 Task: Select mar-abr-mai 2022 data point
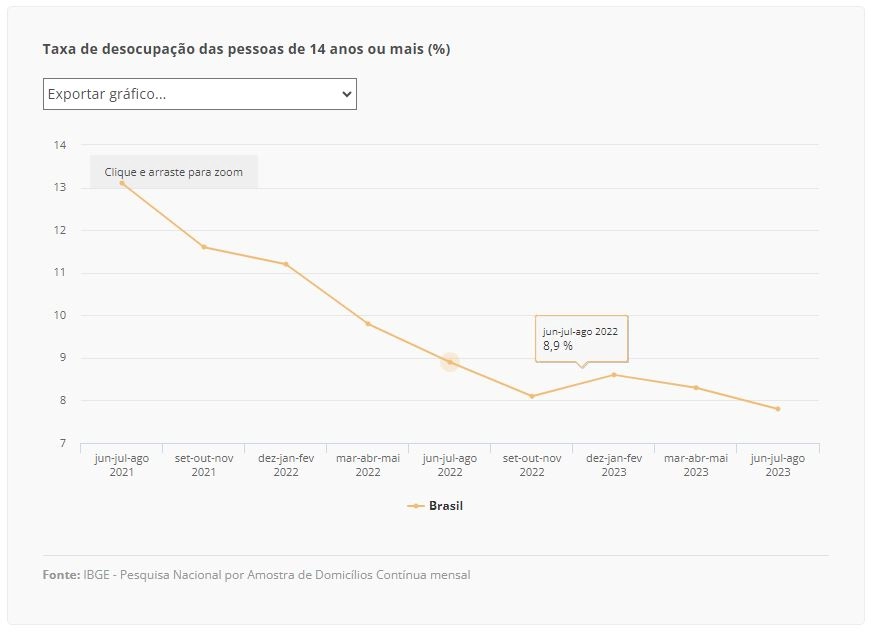[368, 324]
